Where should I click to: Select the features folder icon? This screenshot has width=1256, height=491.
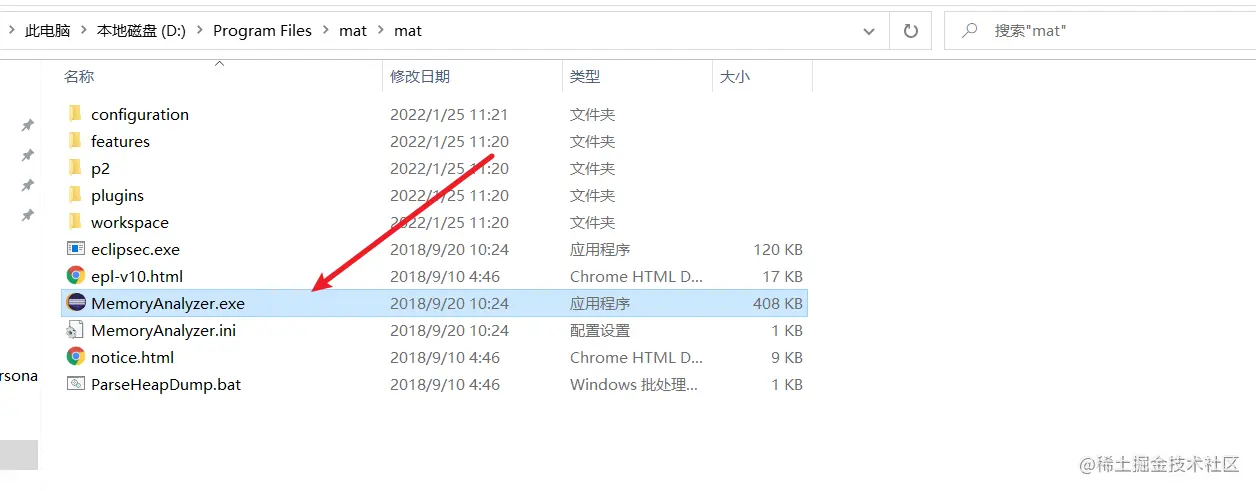tap(75, 141)
